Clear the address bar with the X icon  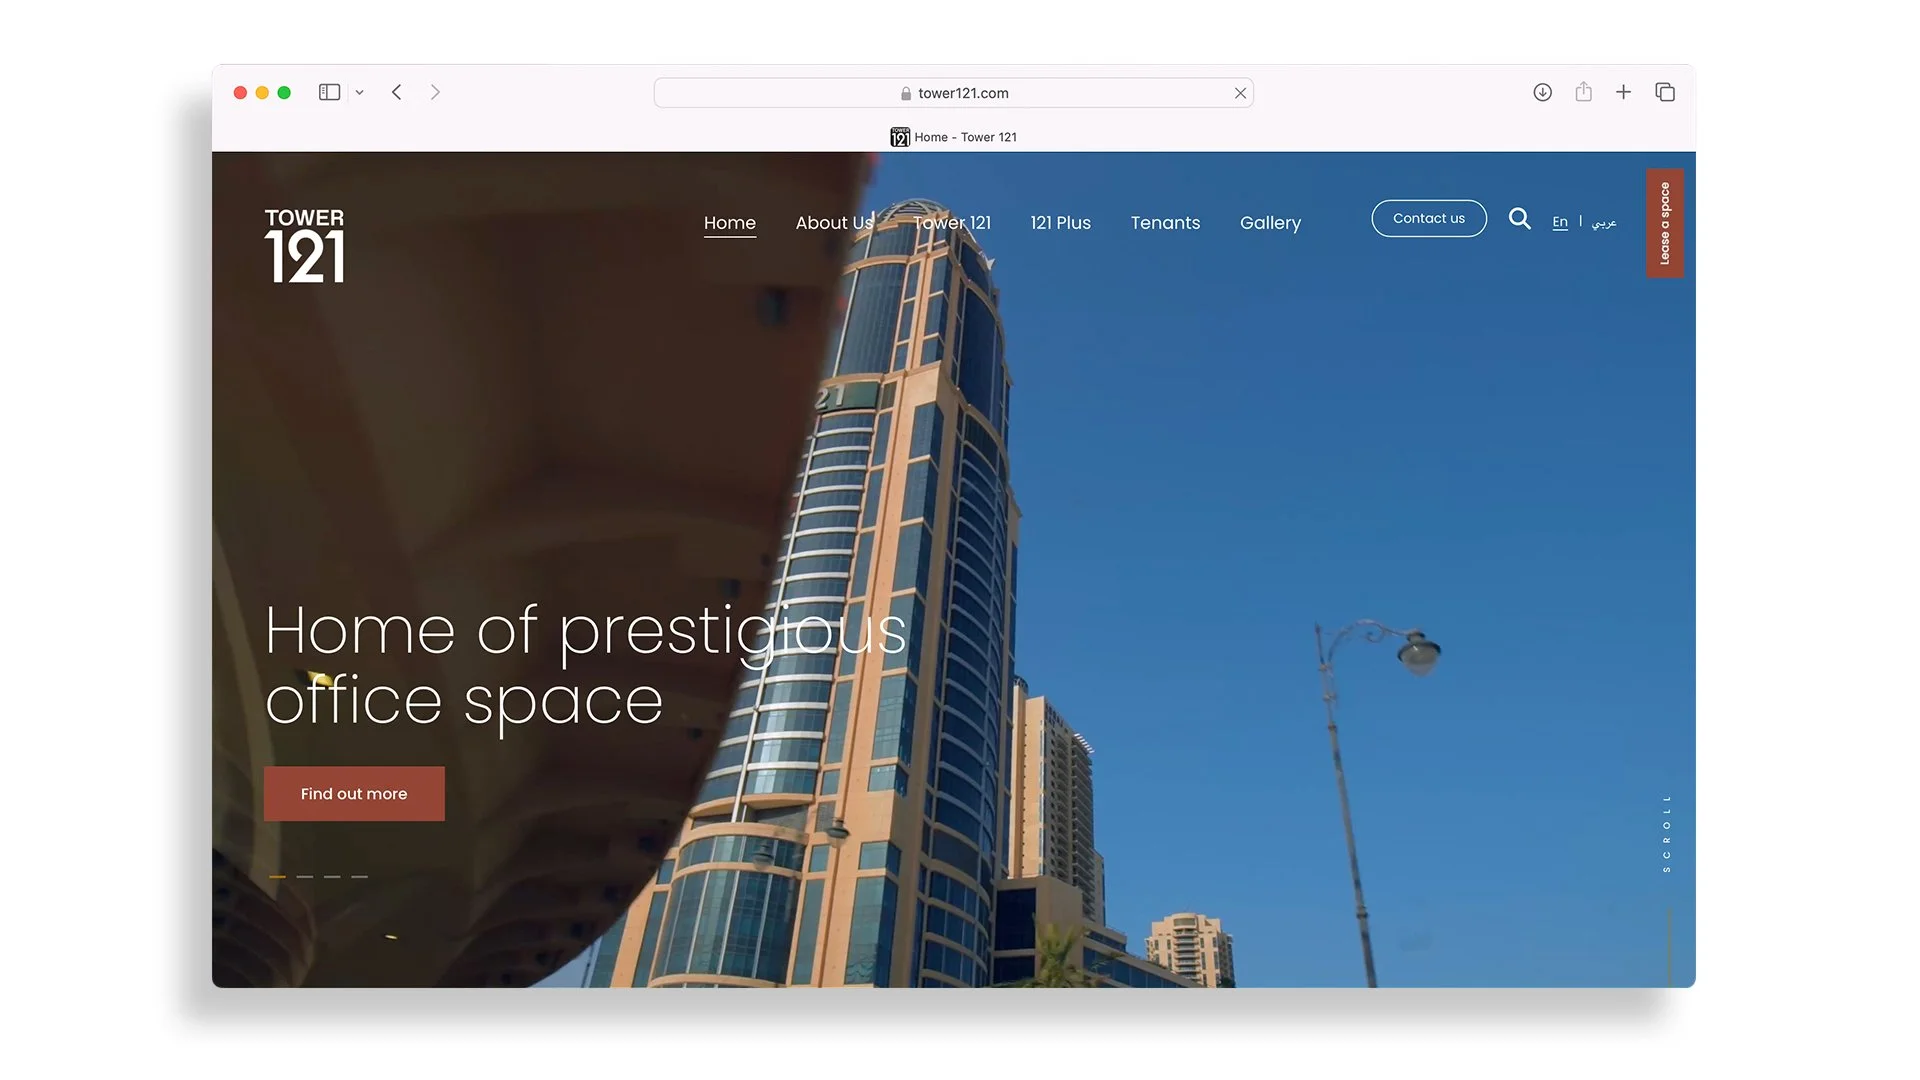click(x=1240, y=92)
